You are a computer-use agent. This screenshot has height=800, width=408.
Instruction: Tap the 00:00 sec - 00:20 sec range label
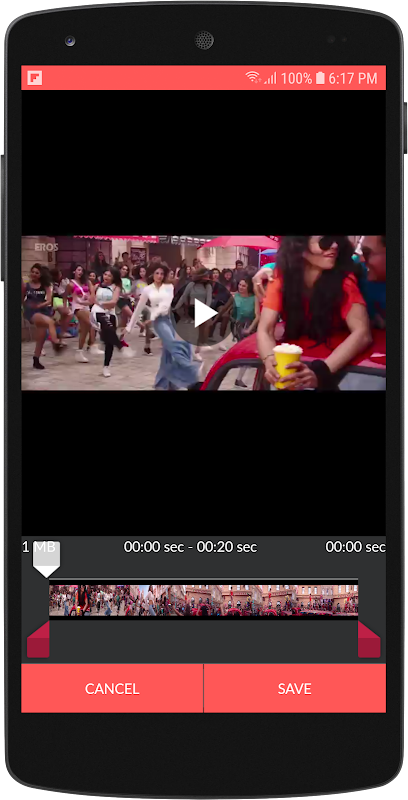click(x=190, y=547)
